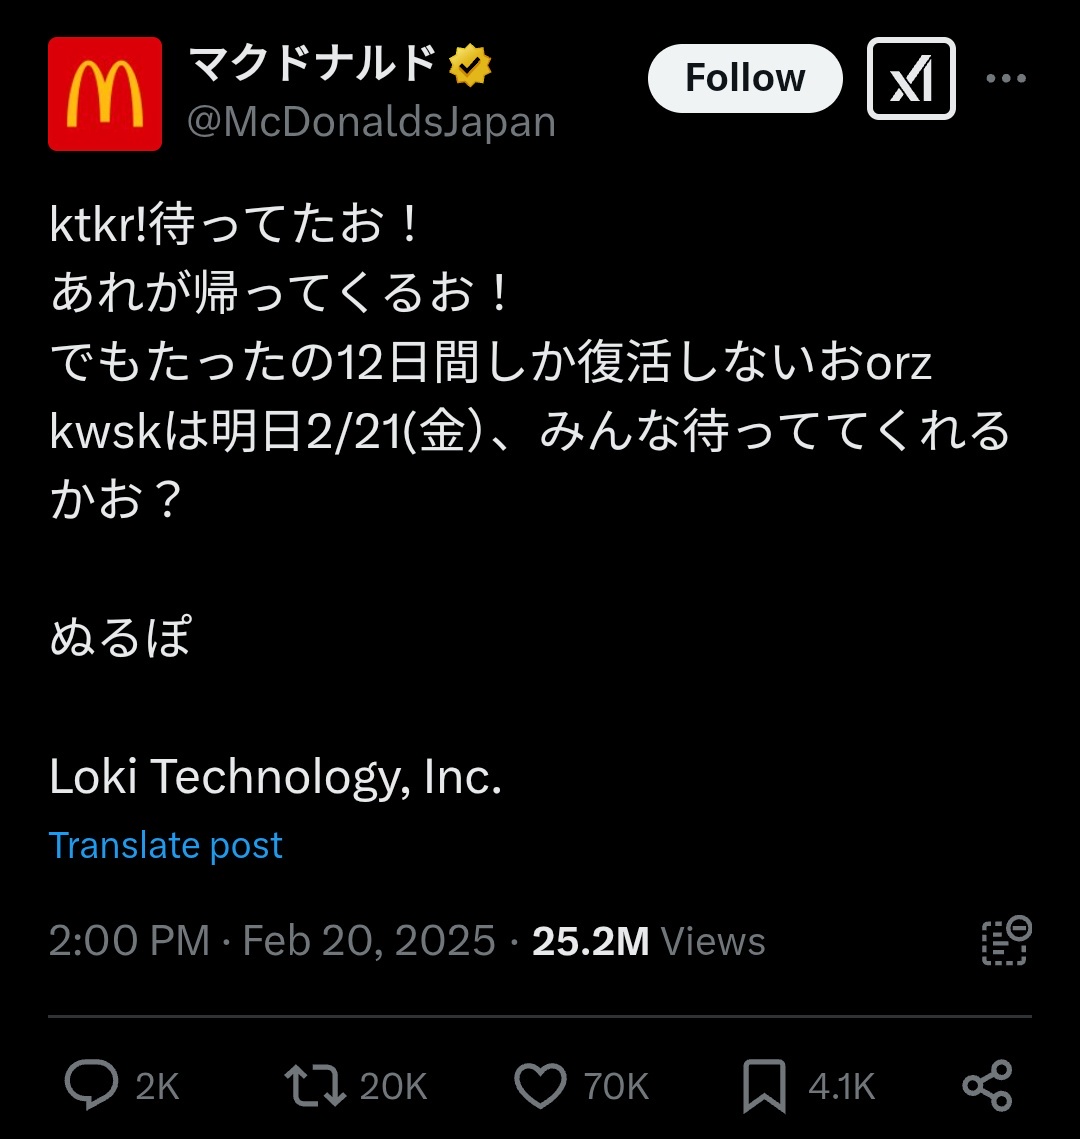View the 25.2M Views analytics
1080x1139 pixels.
coord(648,941)
